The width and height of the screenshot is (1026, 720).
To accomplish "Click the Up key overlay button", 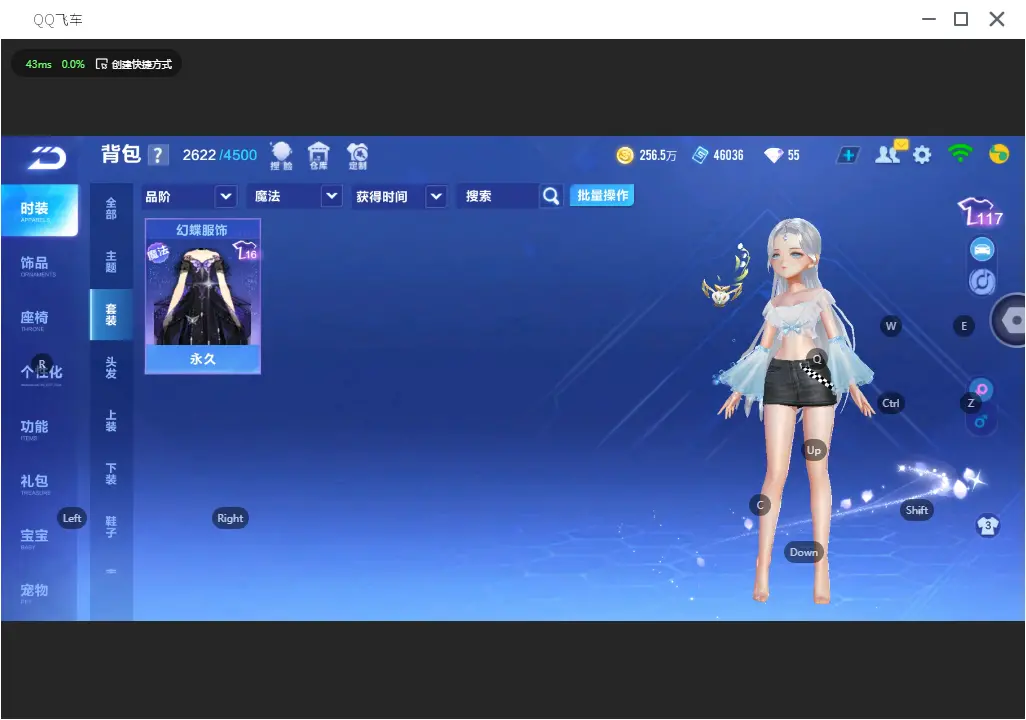I will click(813, 450).
